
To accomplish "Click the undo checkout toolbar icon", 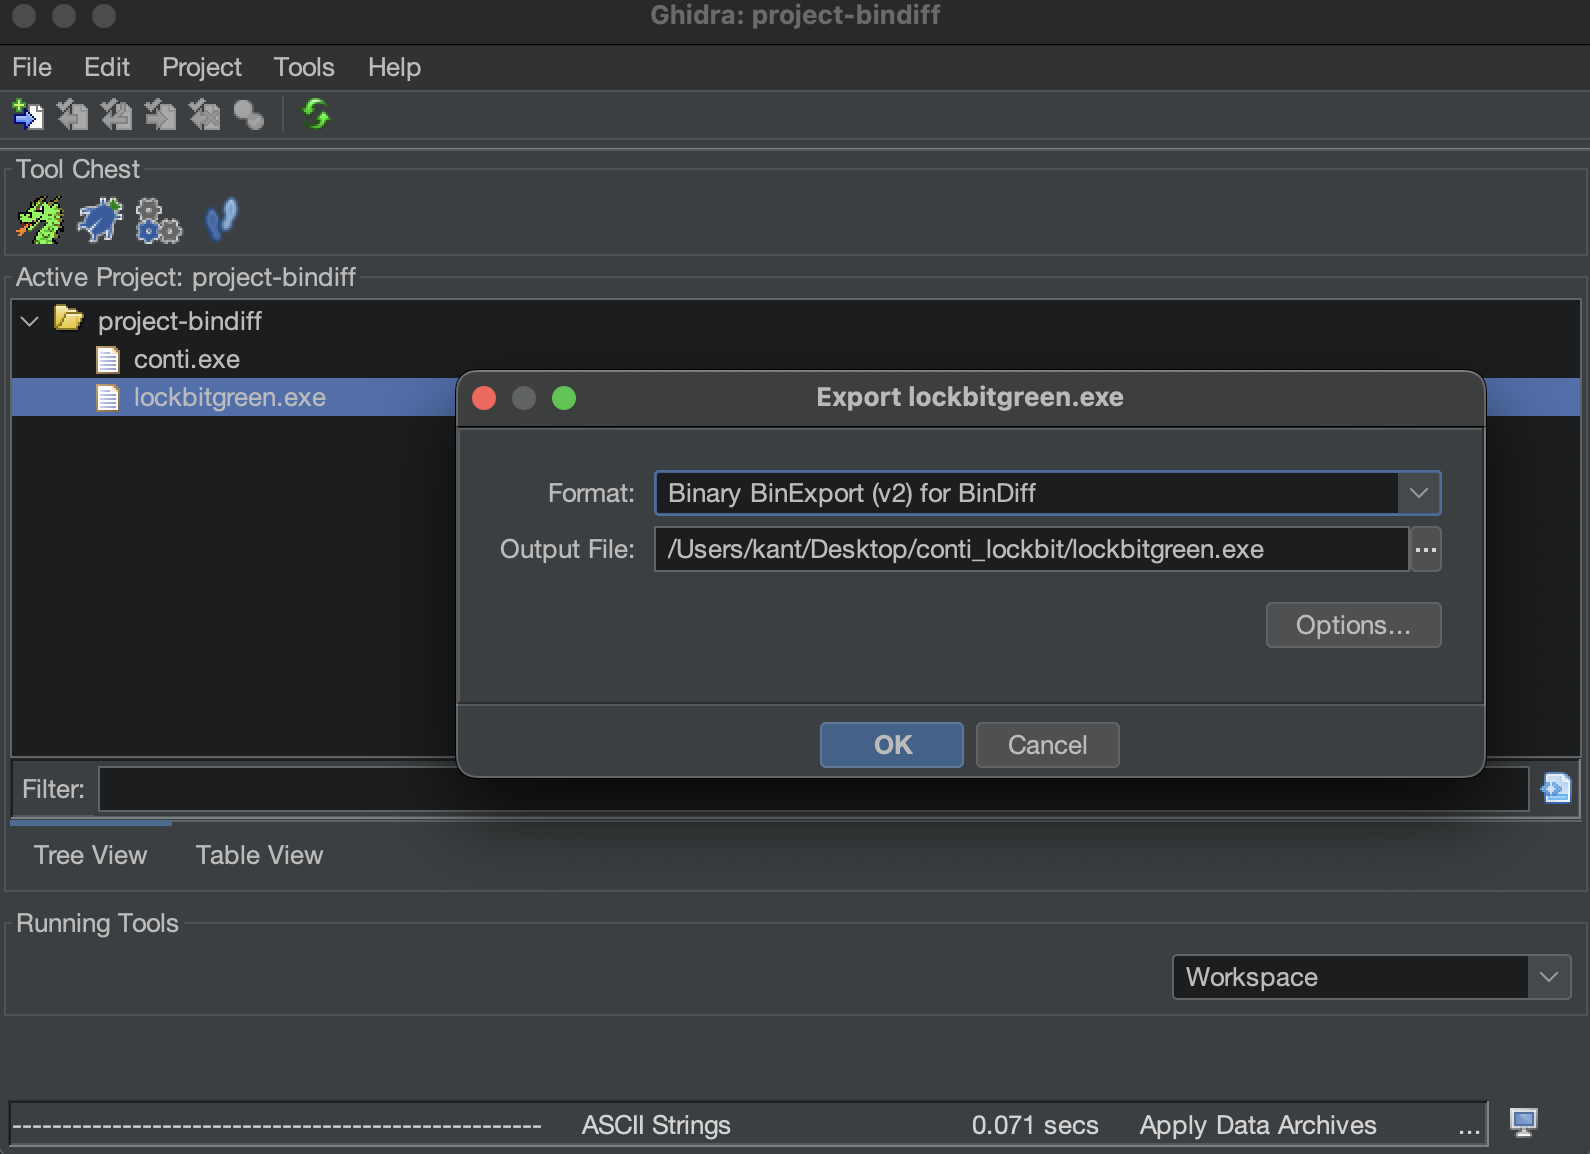I will point(204,115).
